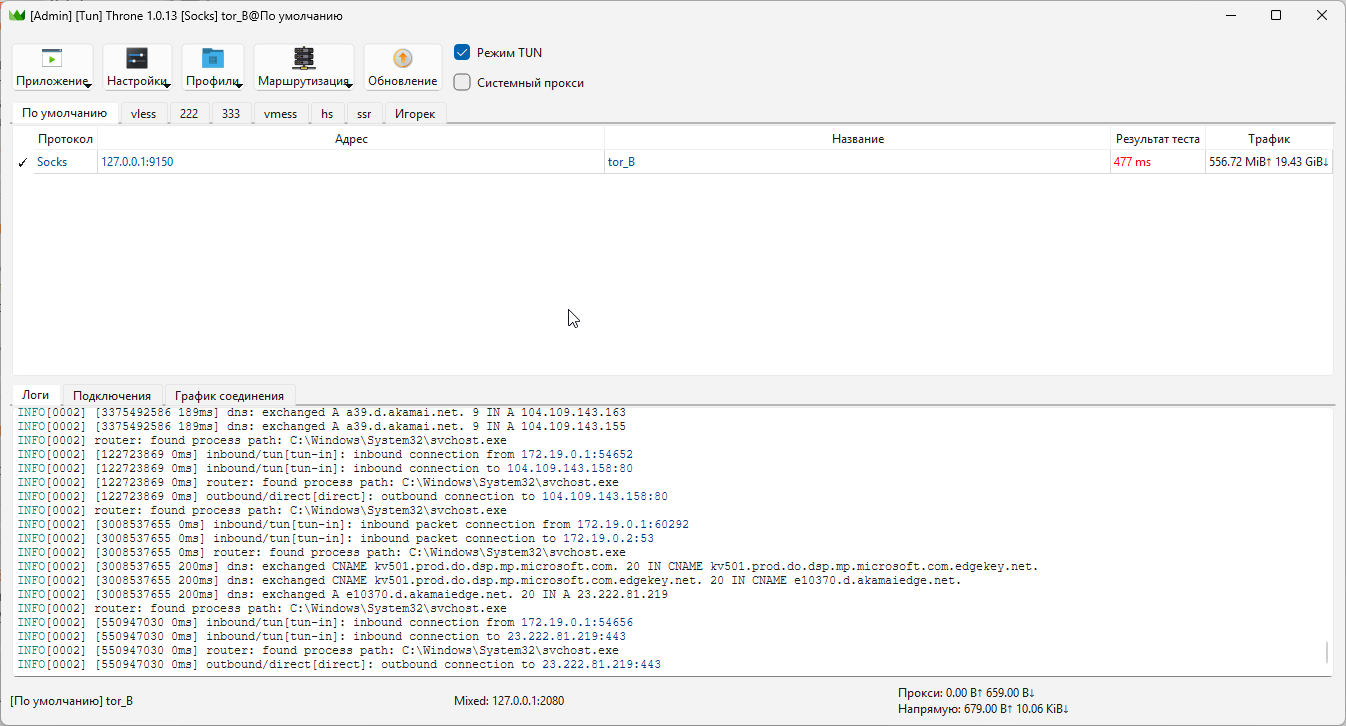The image size is (1346, 726).
Task: Expand the Приложение dropdown arrow
Action: point(88,86)
